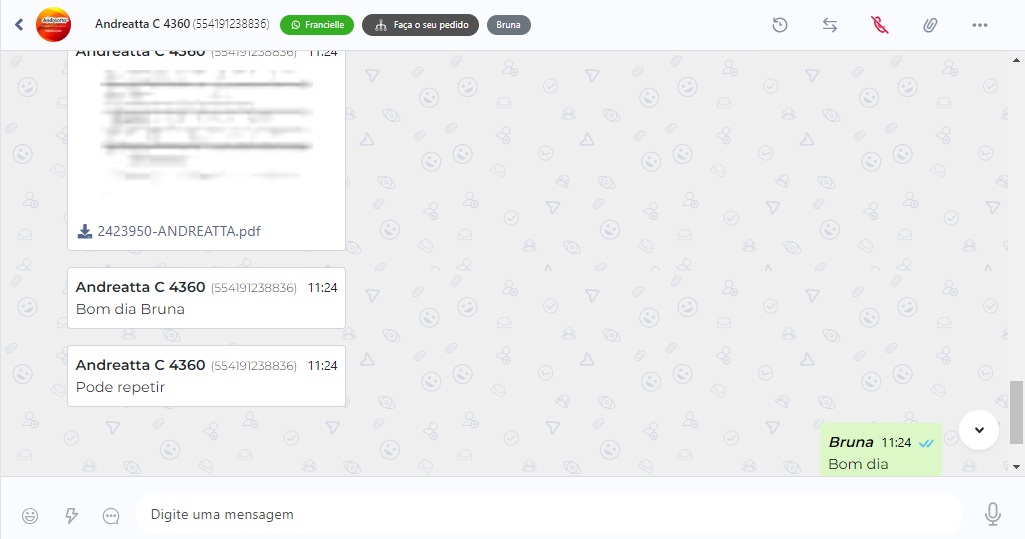Jump to latest messages with down chevron
The width and height of the screenshot is (1025, 539).
979,429
